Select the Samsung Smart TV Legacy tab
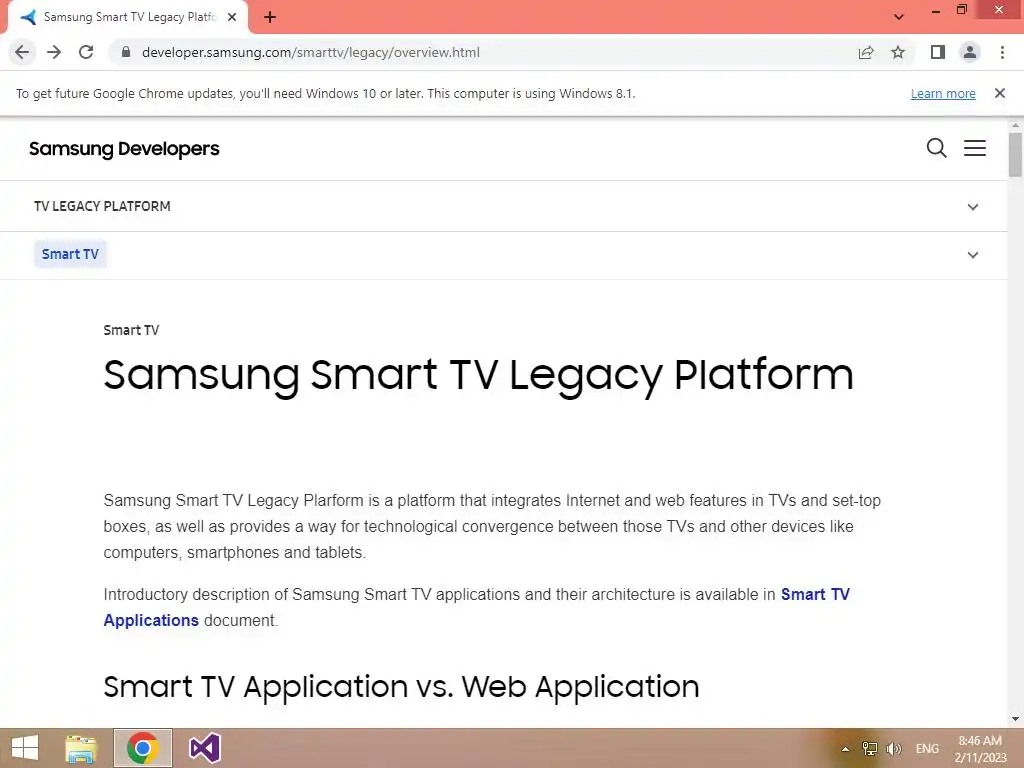Image resolution: width=1024 pixels, height=768 pixels. pos(129,18)
